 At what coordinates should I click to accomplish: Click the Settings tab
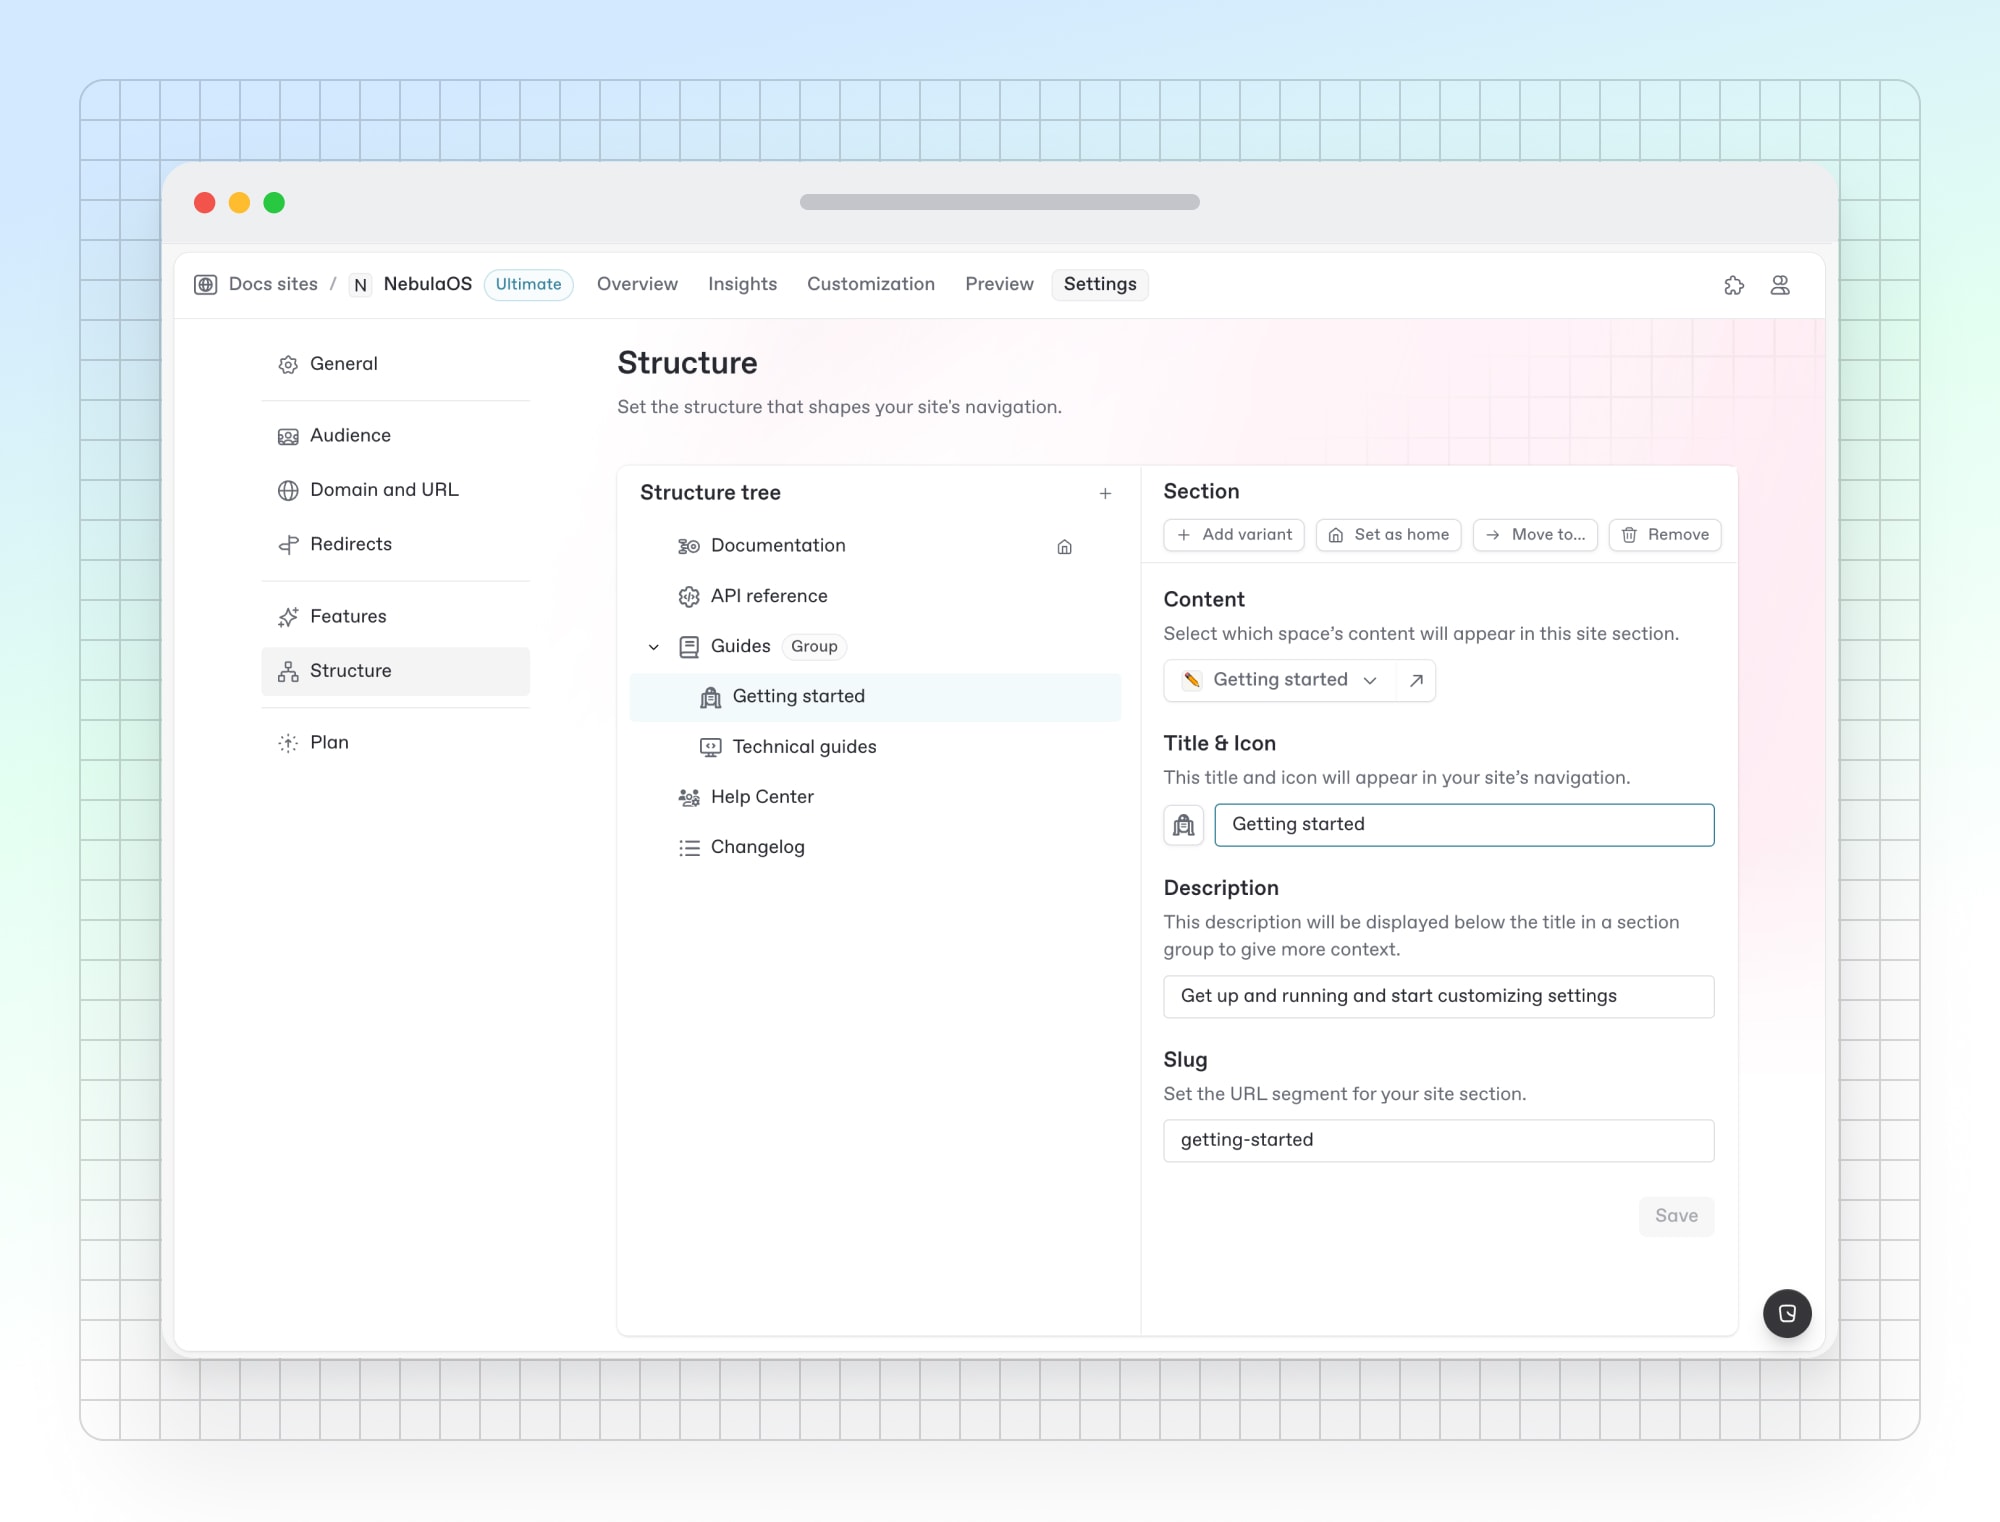1100,284
